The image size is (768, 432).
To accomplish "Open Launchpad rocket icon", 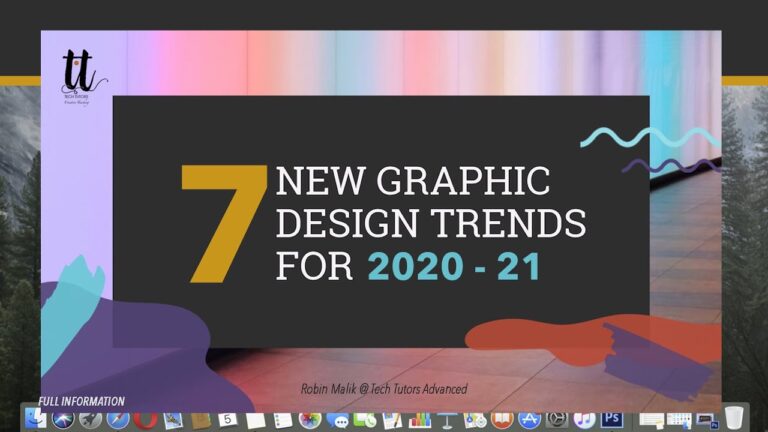I will (91, 419).
